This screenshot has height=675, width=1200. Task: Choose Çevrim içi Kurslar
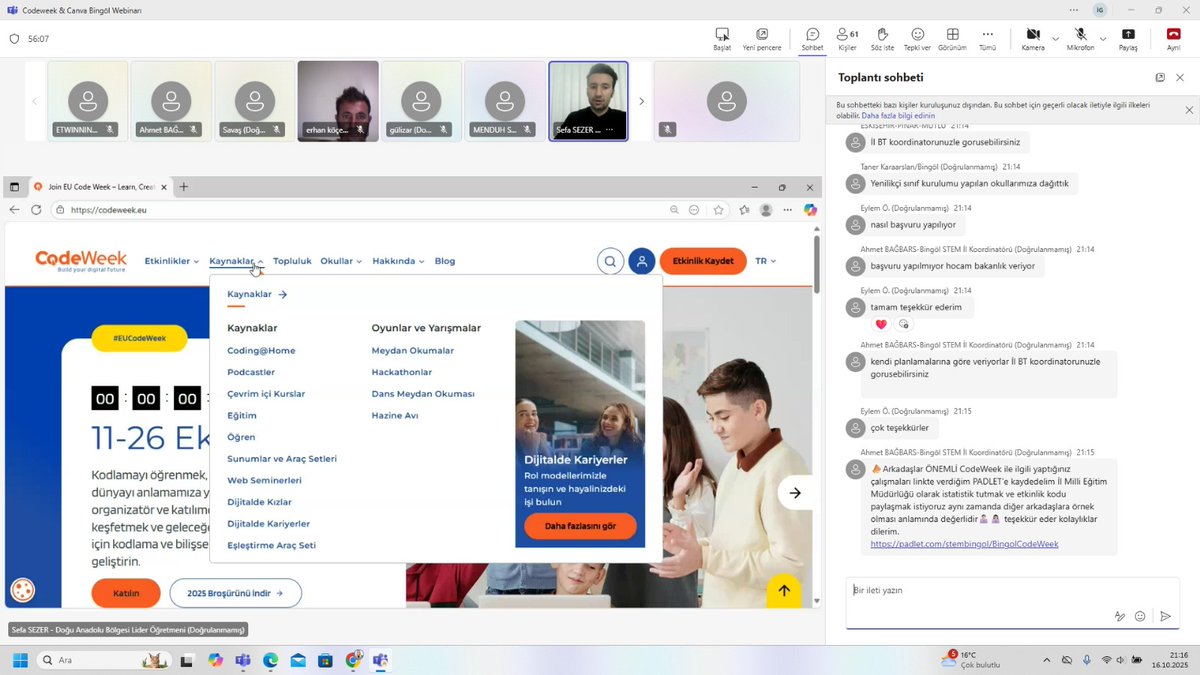point(266,394)
